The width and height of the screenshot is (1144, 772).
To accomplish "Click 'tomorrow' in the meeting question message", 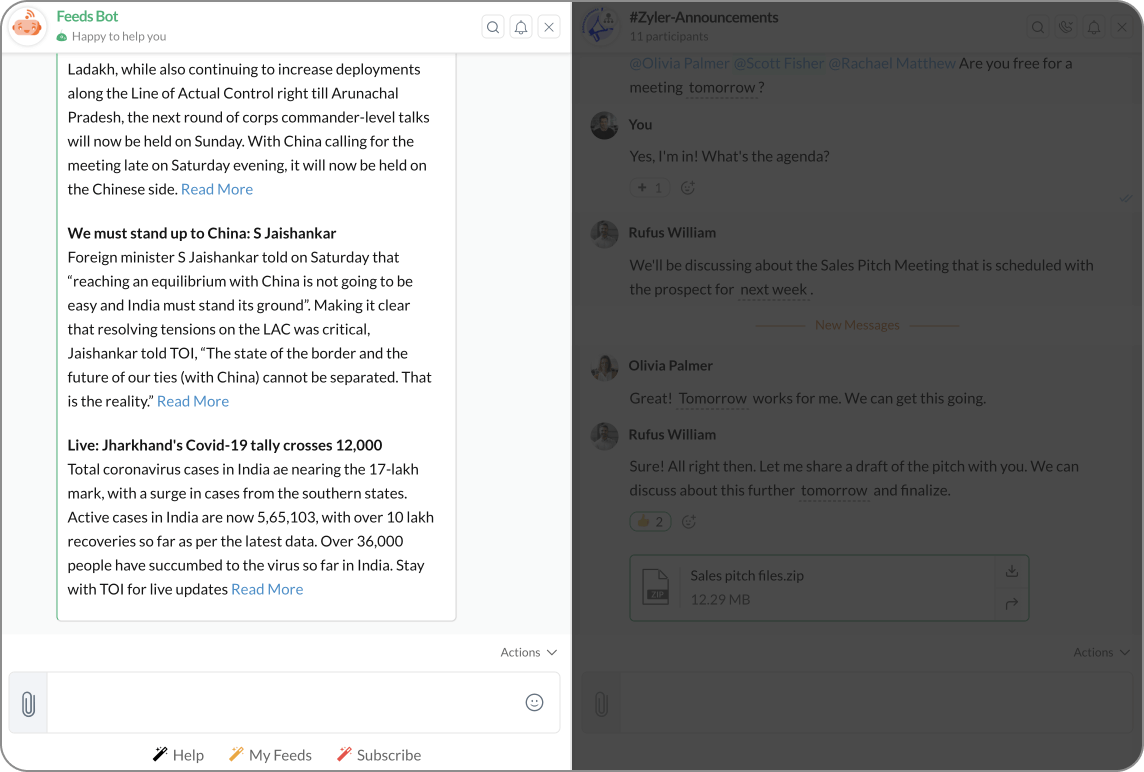I will pyautogui.click(x=722, y=88).
